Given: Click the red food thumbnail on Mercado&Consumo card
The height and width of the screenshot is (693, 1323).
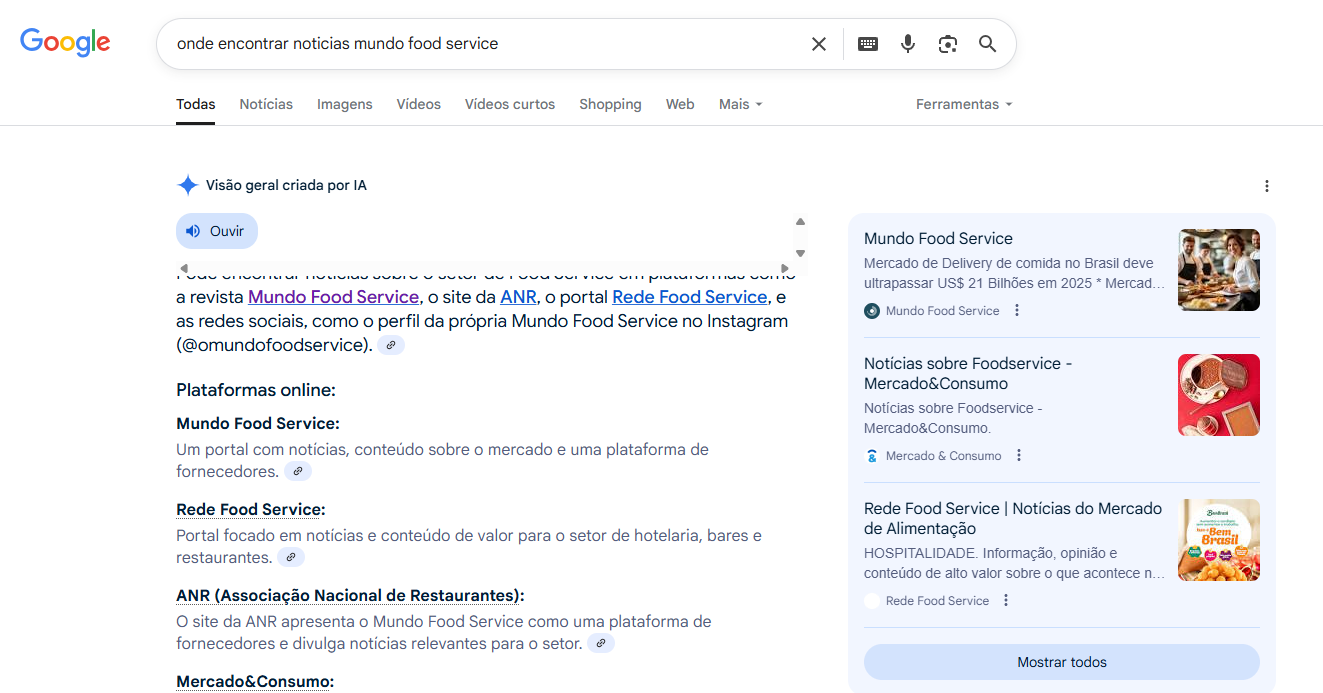Looking at the screenshot, I should 1219,395.
